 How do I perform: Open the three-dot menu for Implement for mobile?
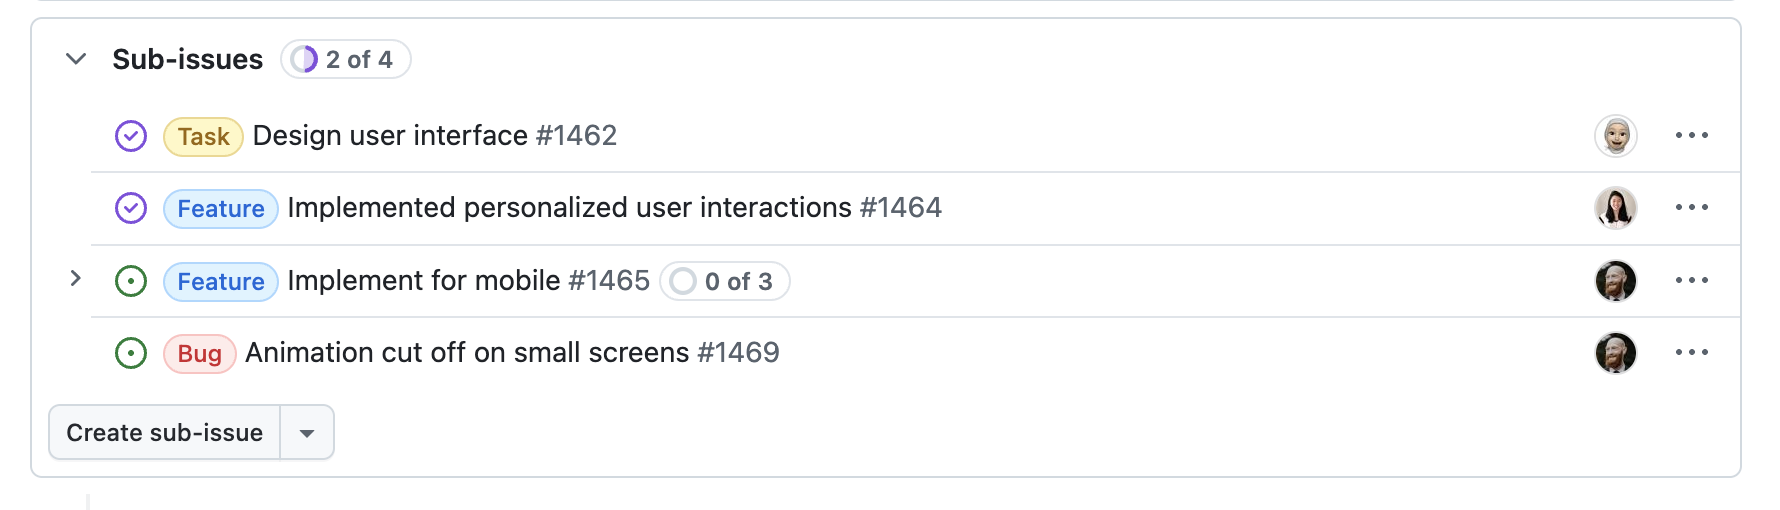pos(1691,281)
